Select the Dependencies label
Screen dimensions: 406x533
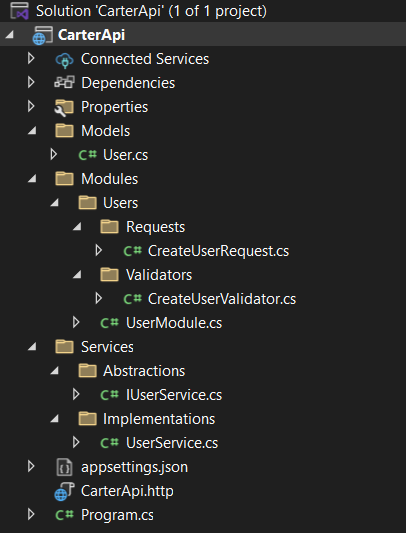tap(128, 83)
